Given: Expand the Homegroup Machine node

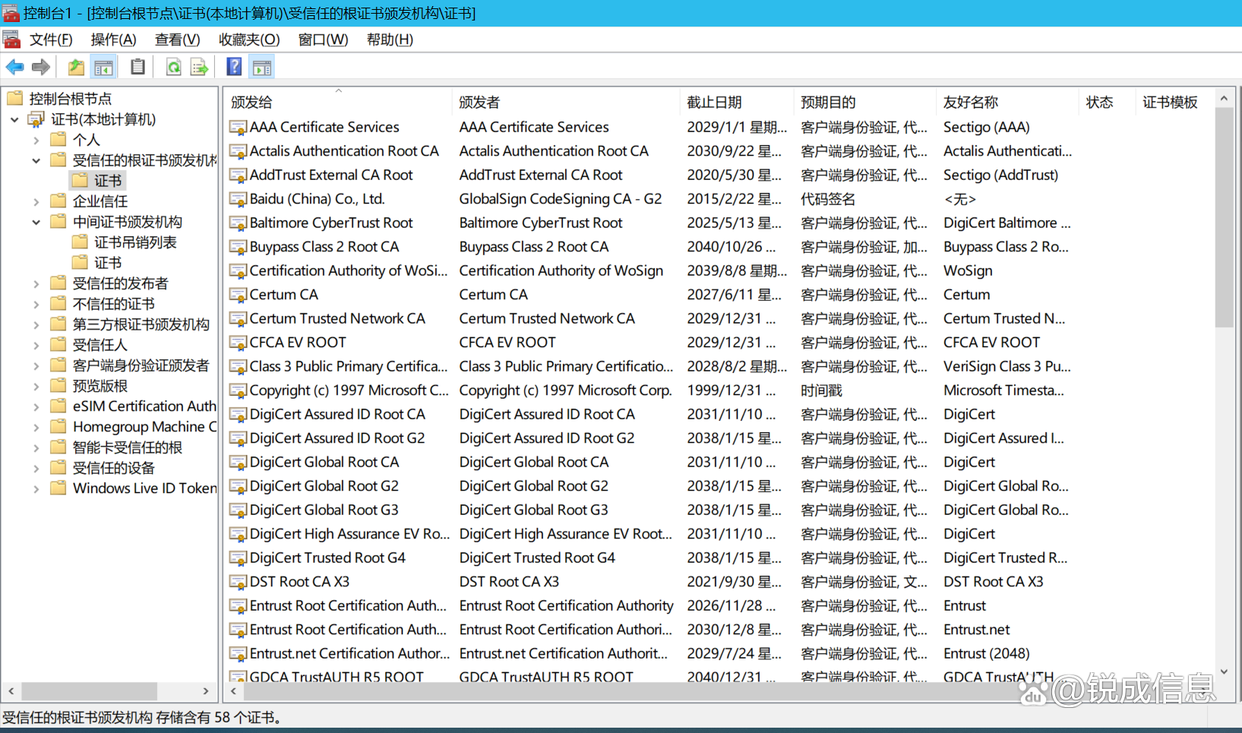Looking at the screenshot, I should [37, 427].
